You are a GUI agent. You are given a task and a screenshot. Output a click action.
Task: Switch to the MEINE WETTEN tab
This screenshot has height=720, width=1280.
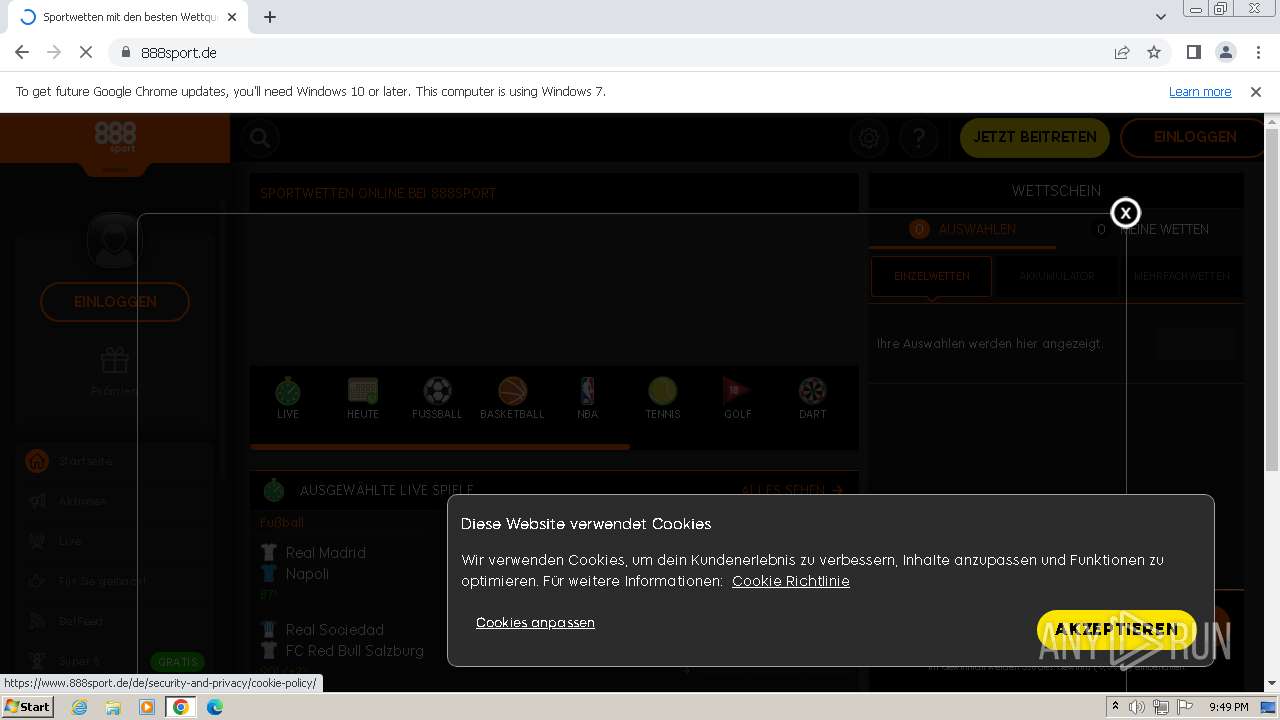[x=1152, y=229]
